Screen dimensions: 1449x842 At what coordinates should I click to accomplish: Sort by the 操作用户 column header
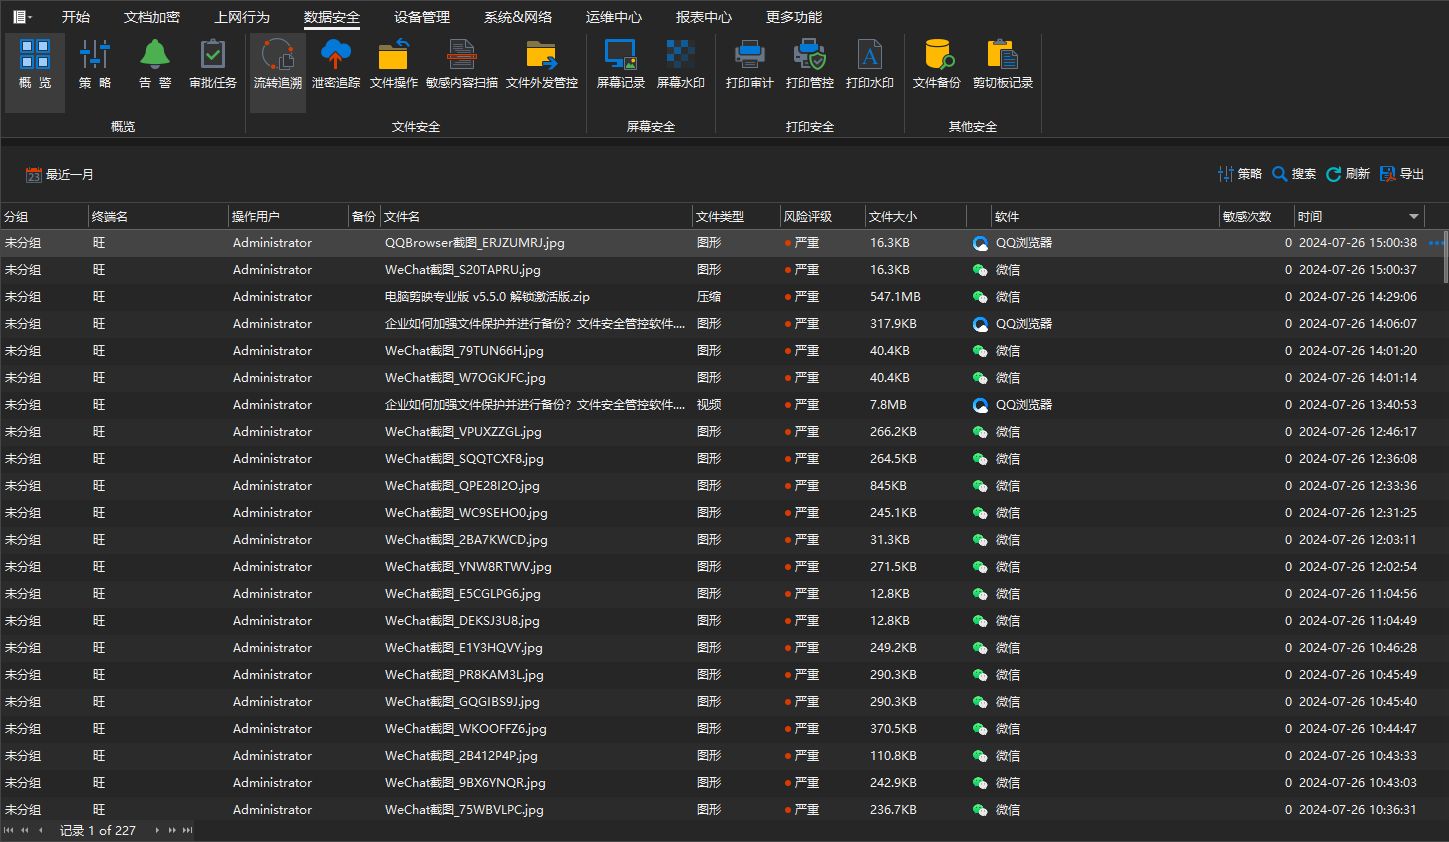click(x=288, y=216)
